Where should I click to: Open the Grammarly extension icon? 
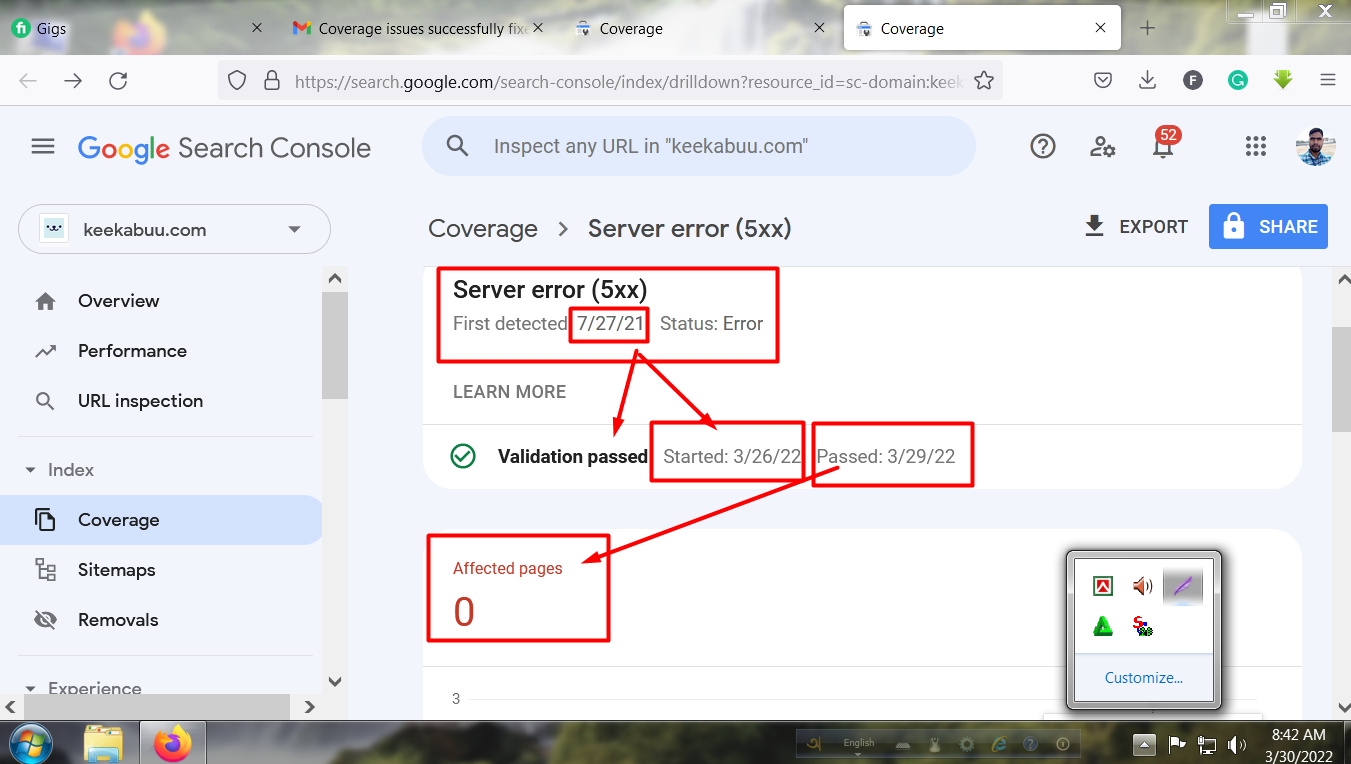coord(1238,80)
